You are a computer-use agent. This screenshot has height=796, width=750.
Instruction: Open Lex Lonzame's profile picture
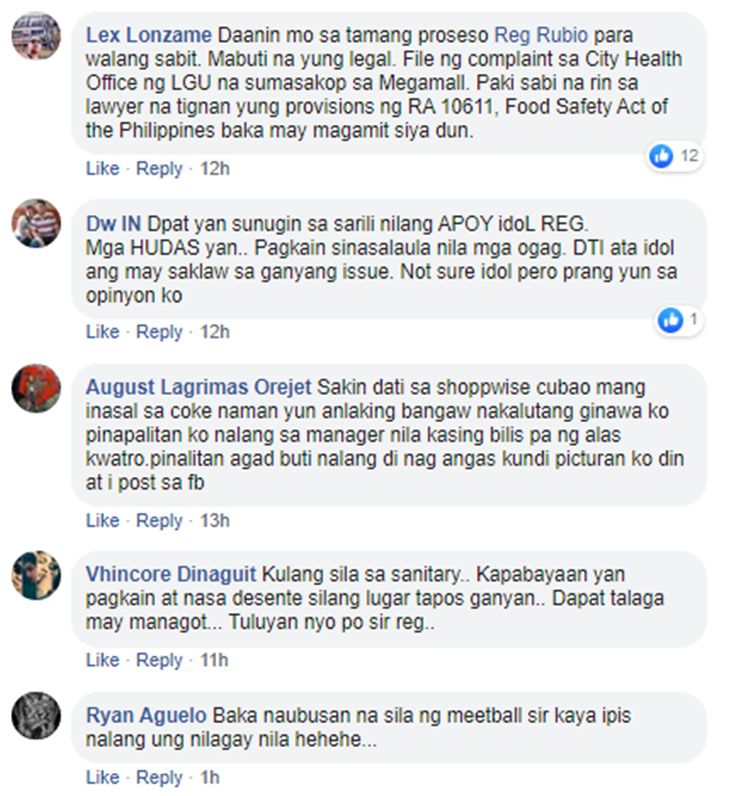coord(36,36)
